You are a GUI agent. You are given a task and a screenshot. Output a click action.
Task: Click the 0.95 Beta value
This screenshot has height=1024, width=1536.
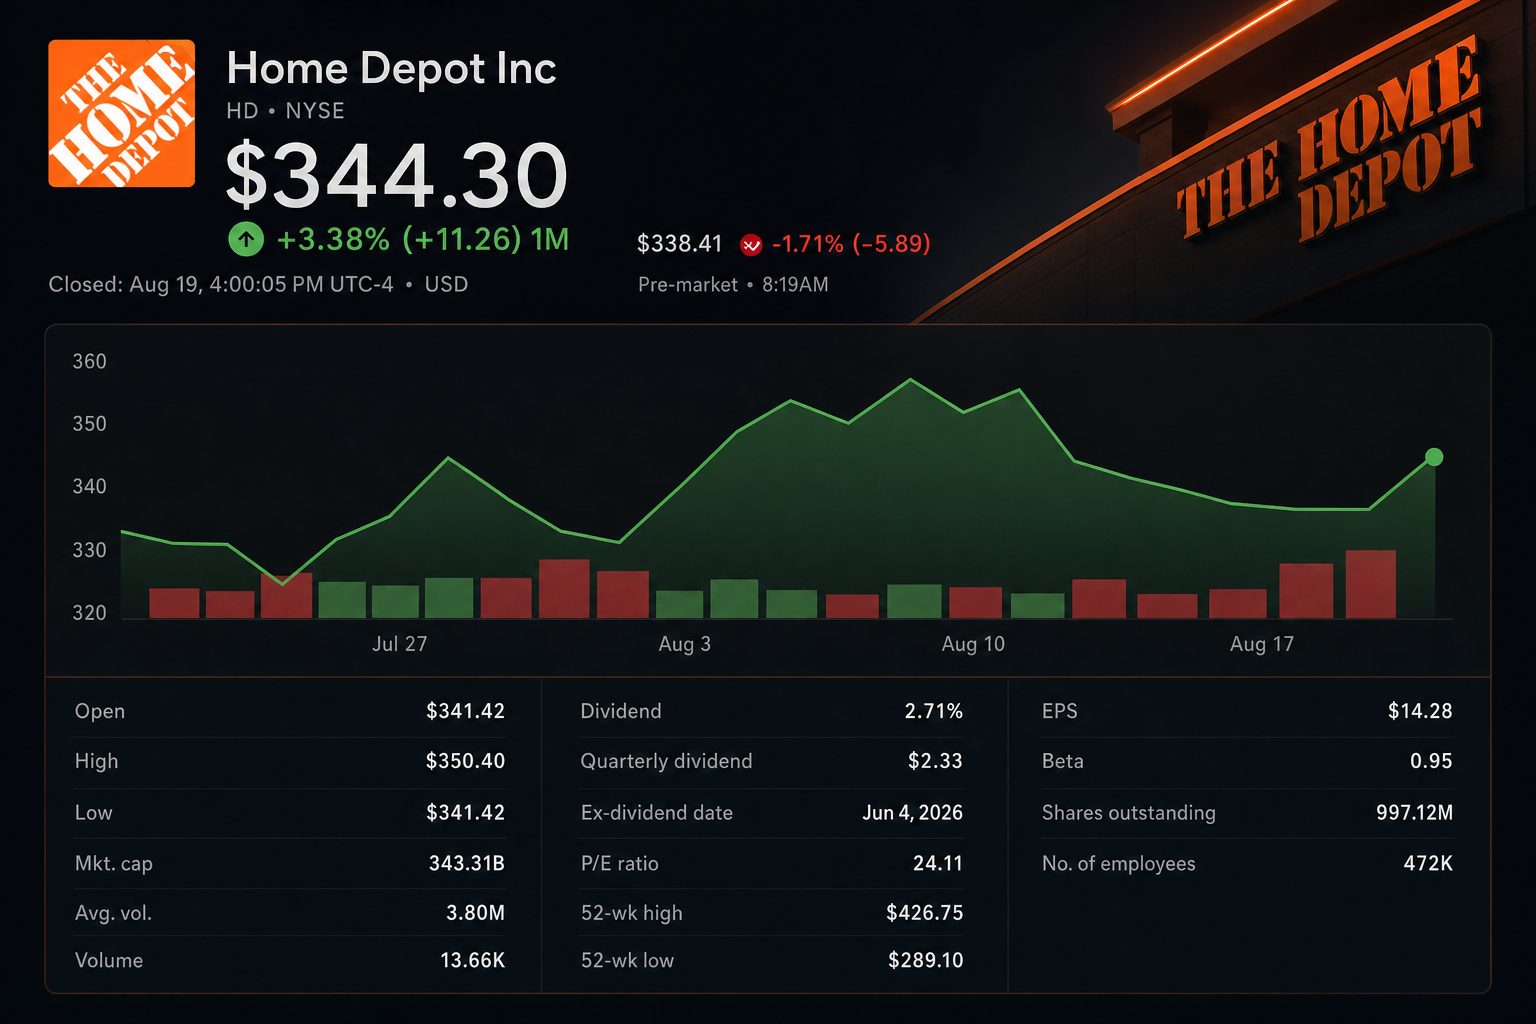(1431, 761)
